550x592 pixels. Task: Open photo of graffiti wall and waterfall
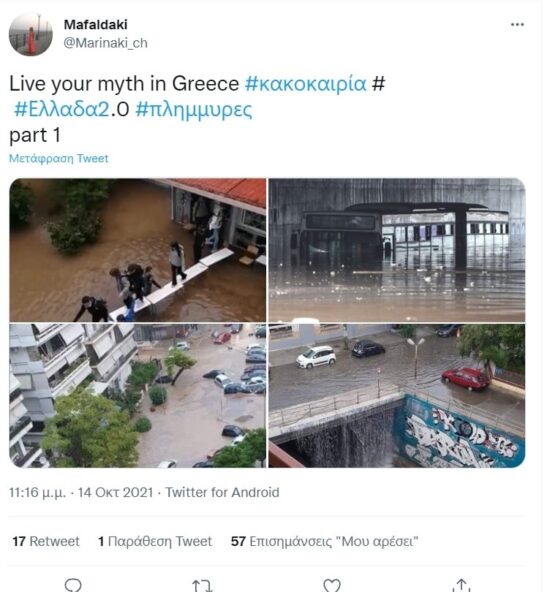397,396
